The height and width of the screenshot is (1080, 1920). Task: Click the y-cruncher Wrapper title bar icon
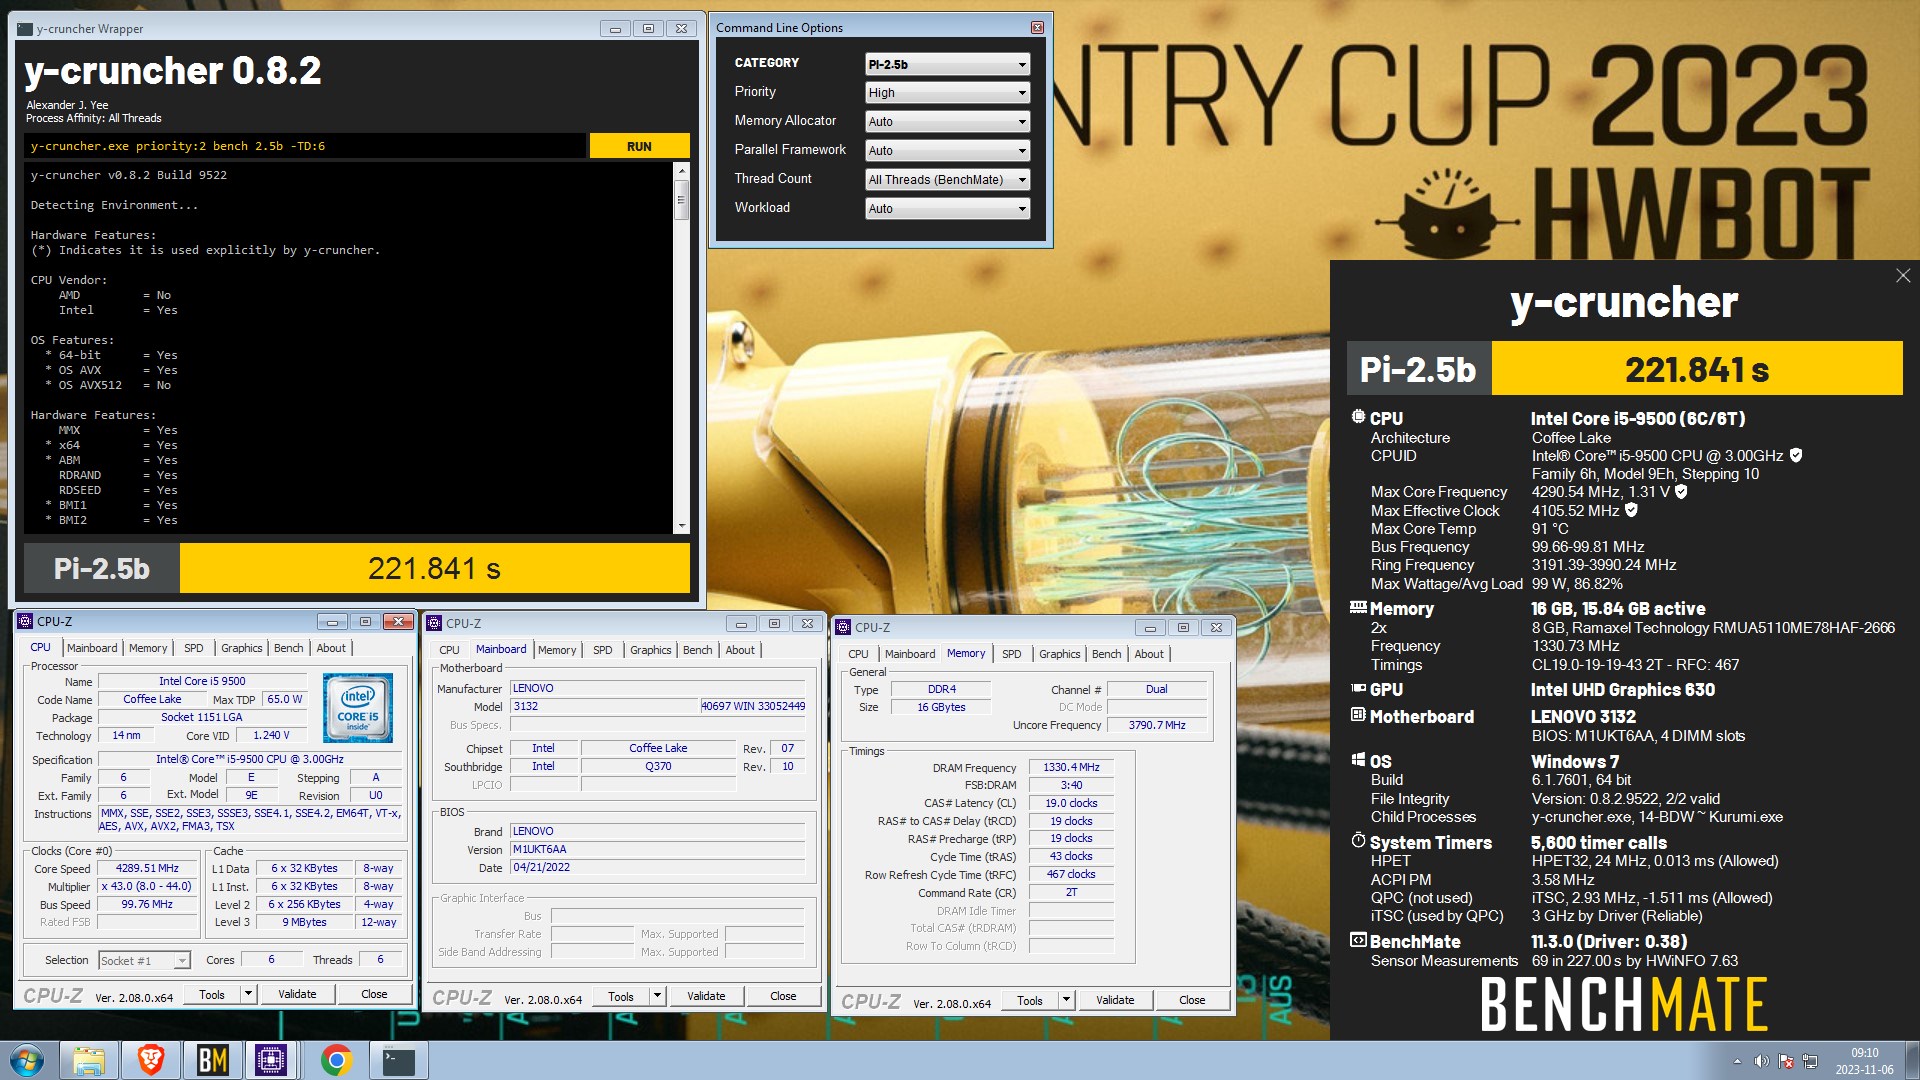pyautogui.click(x=25, y=29)
